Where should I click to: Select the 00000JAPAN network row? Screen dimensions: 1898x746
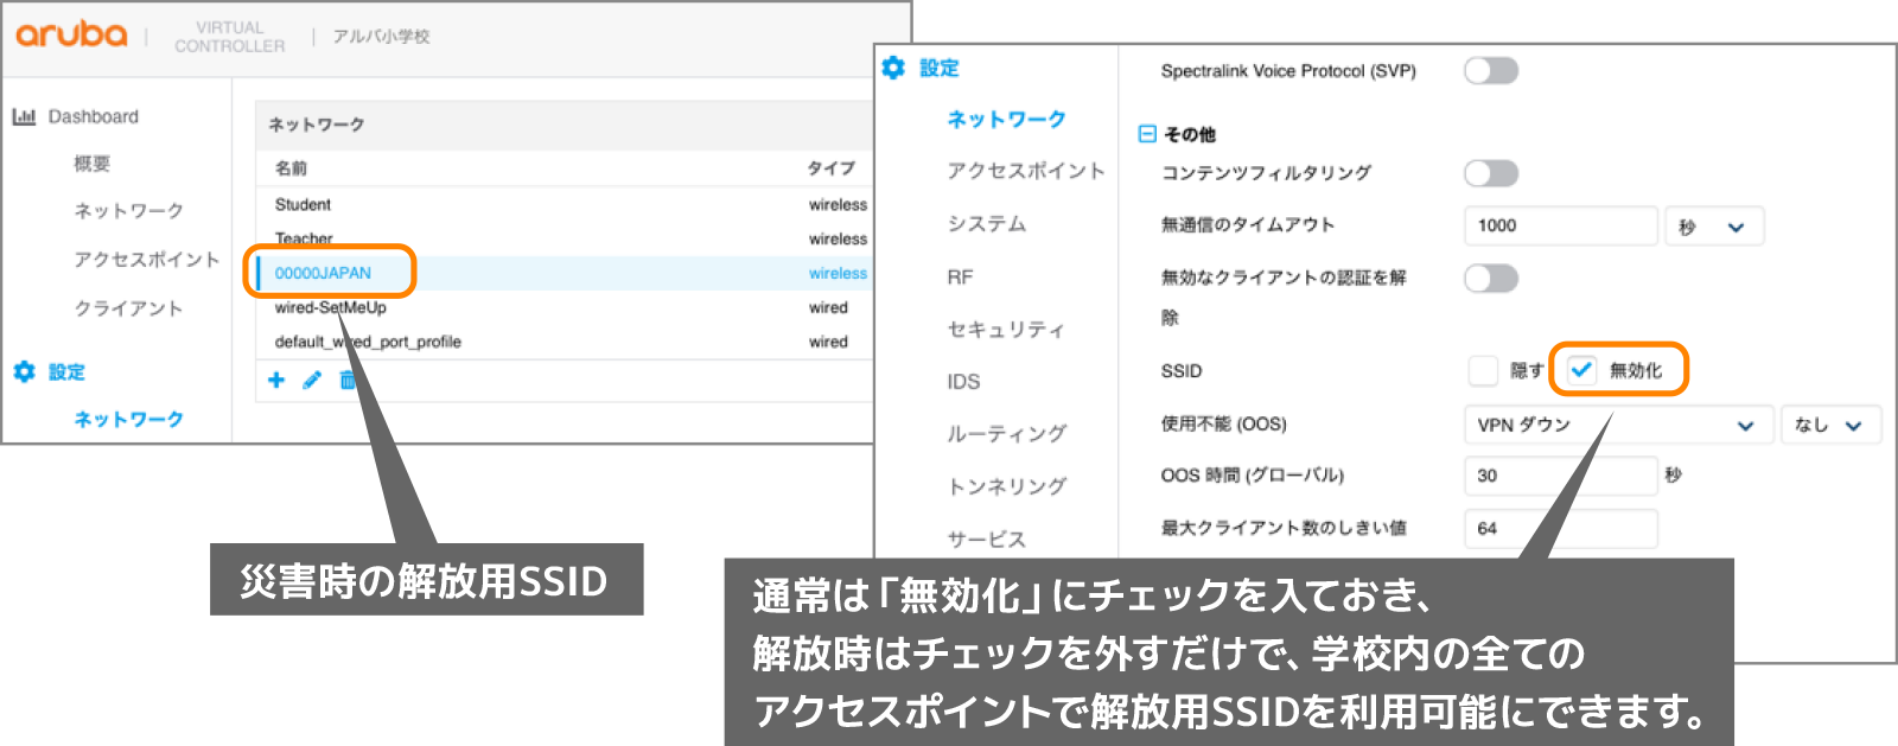pos(565,273)
